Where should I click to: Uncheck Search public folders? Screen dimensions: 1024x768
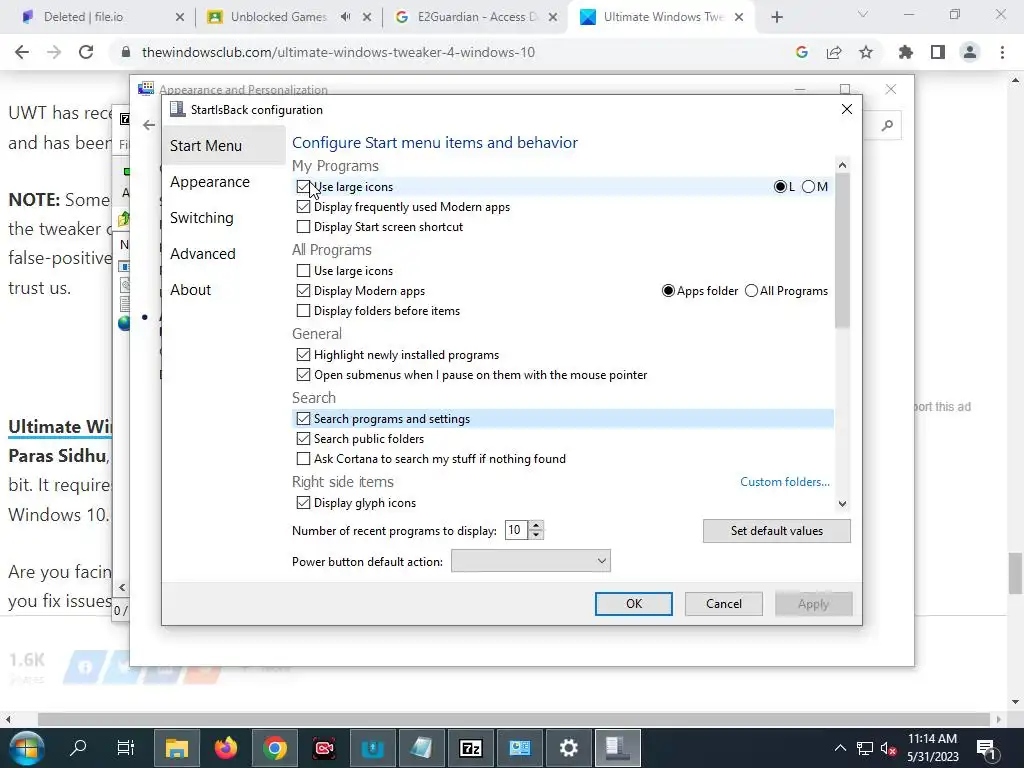[303, 439]
